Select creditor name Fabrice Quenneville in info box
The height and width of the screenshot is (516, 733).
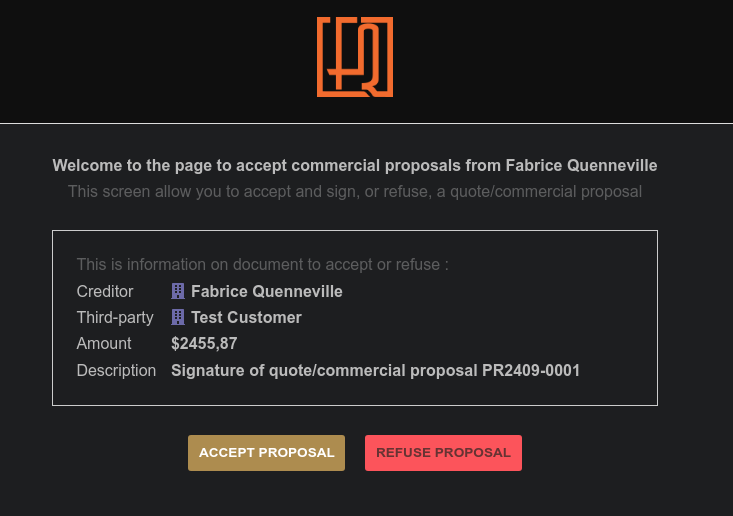(x=266, y=292)
